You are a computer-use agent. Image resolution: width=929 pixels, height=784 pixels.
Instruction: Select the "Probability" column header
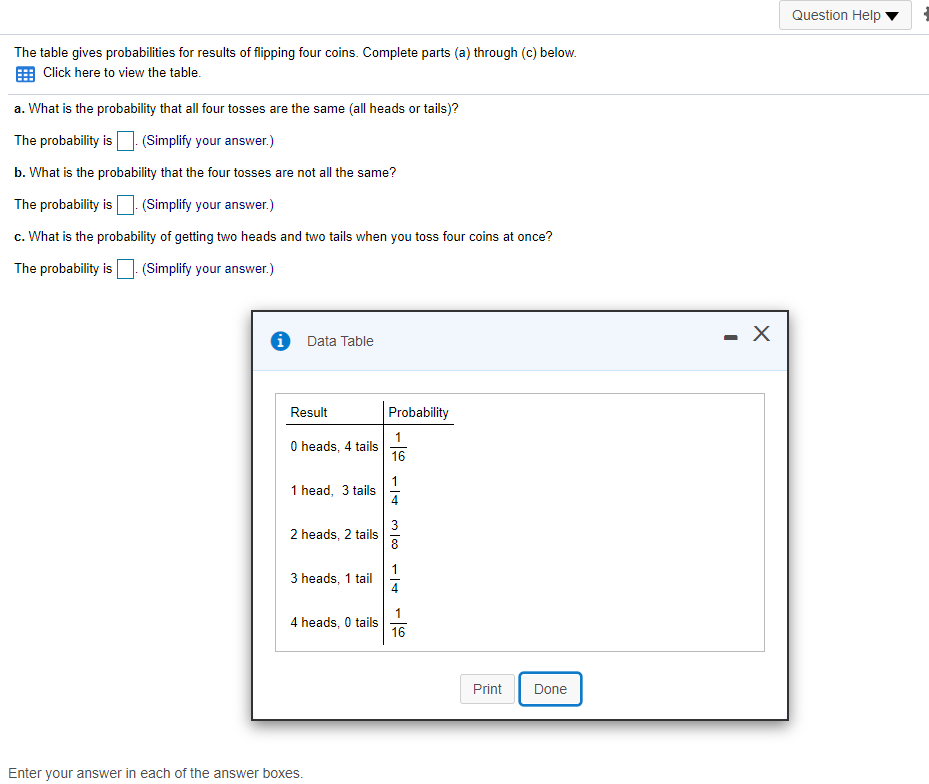[x=419, y=412]
